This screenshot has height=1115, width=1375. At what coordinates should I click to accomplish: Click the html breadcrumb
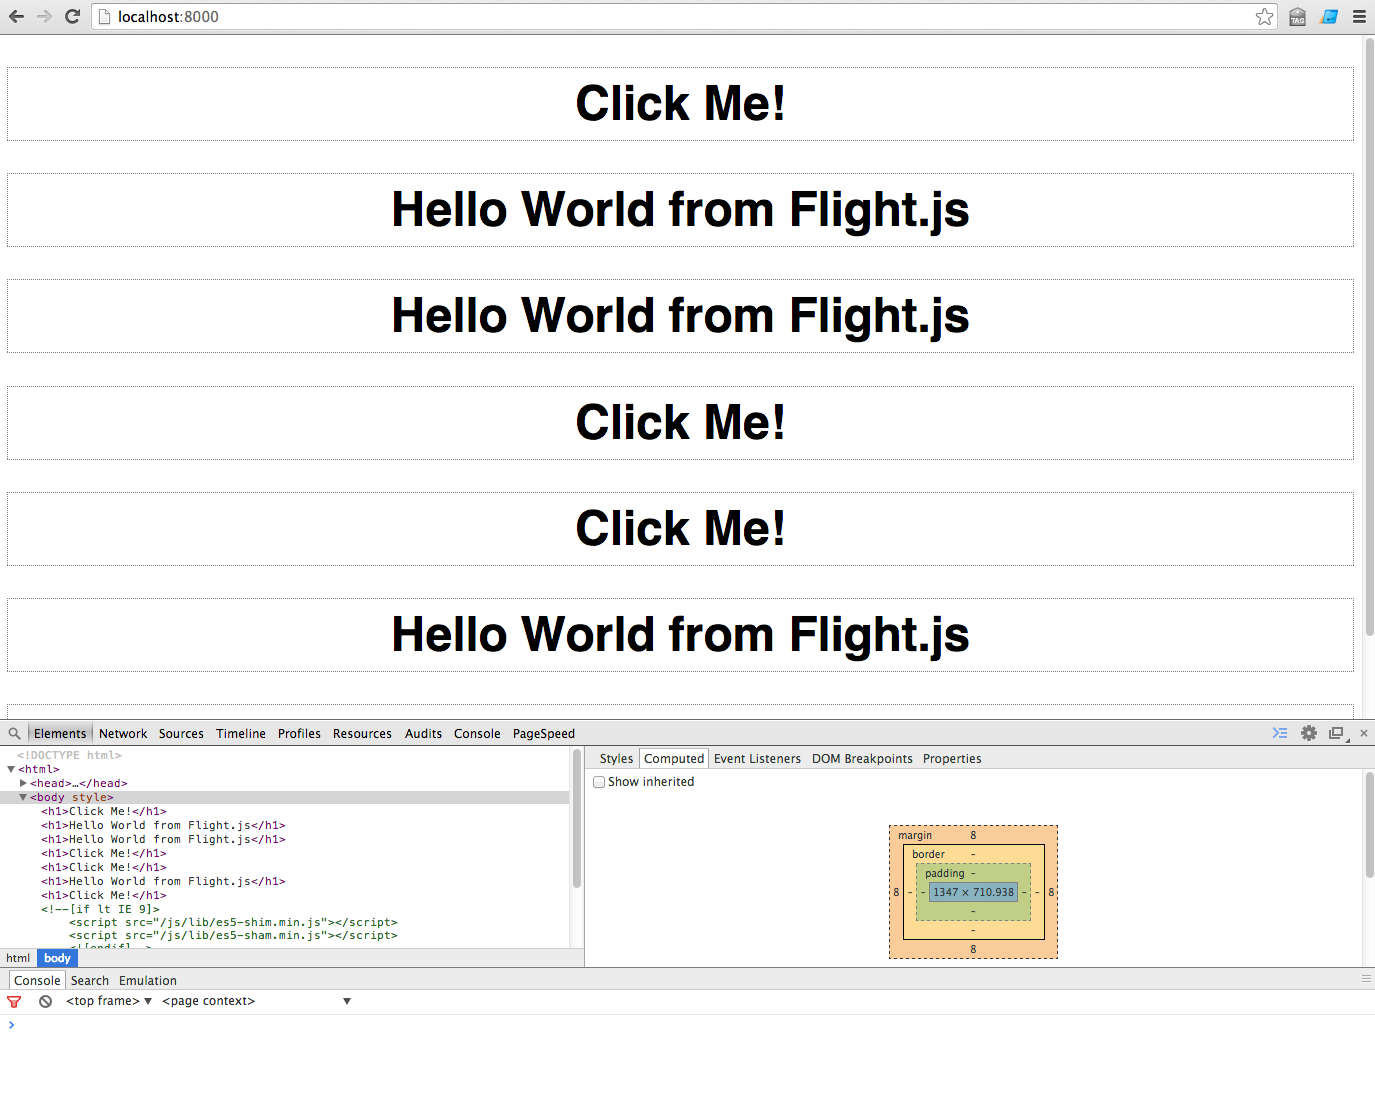pyautogui.click(x=18, y=958)
